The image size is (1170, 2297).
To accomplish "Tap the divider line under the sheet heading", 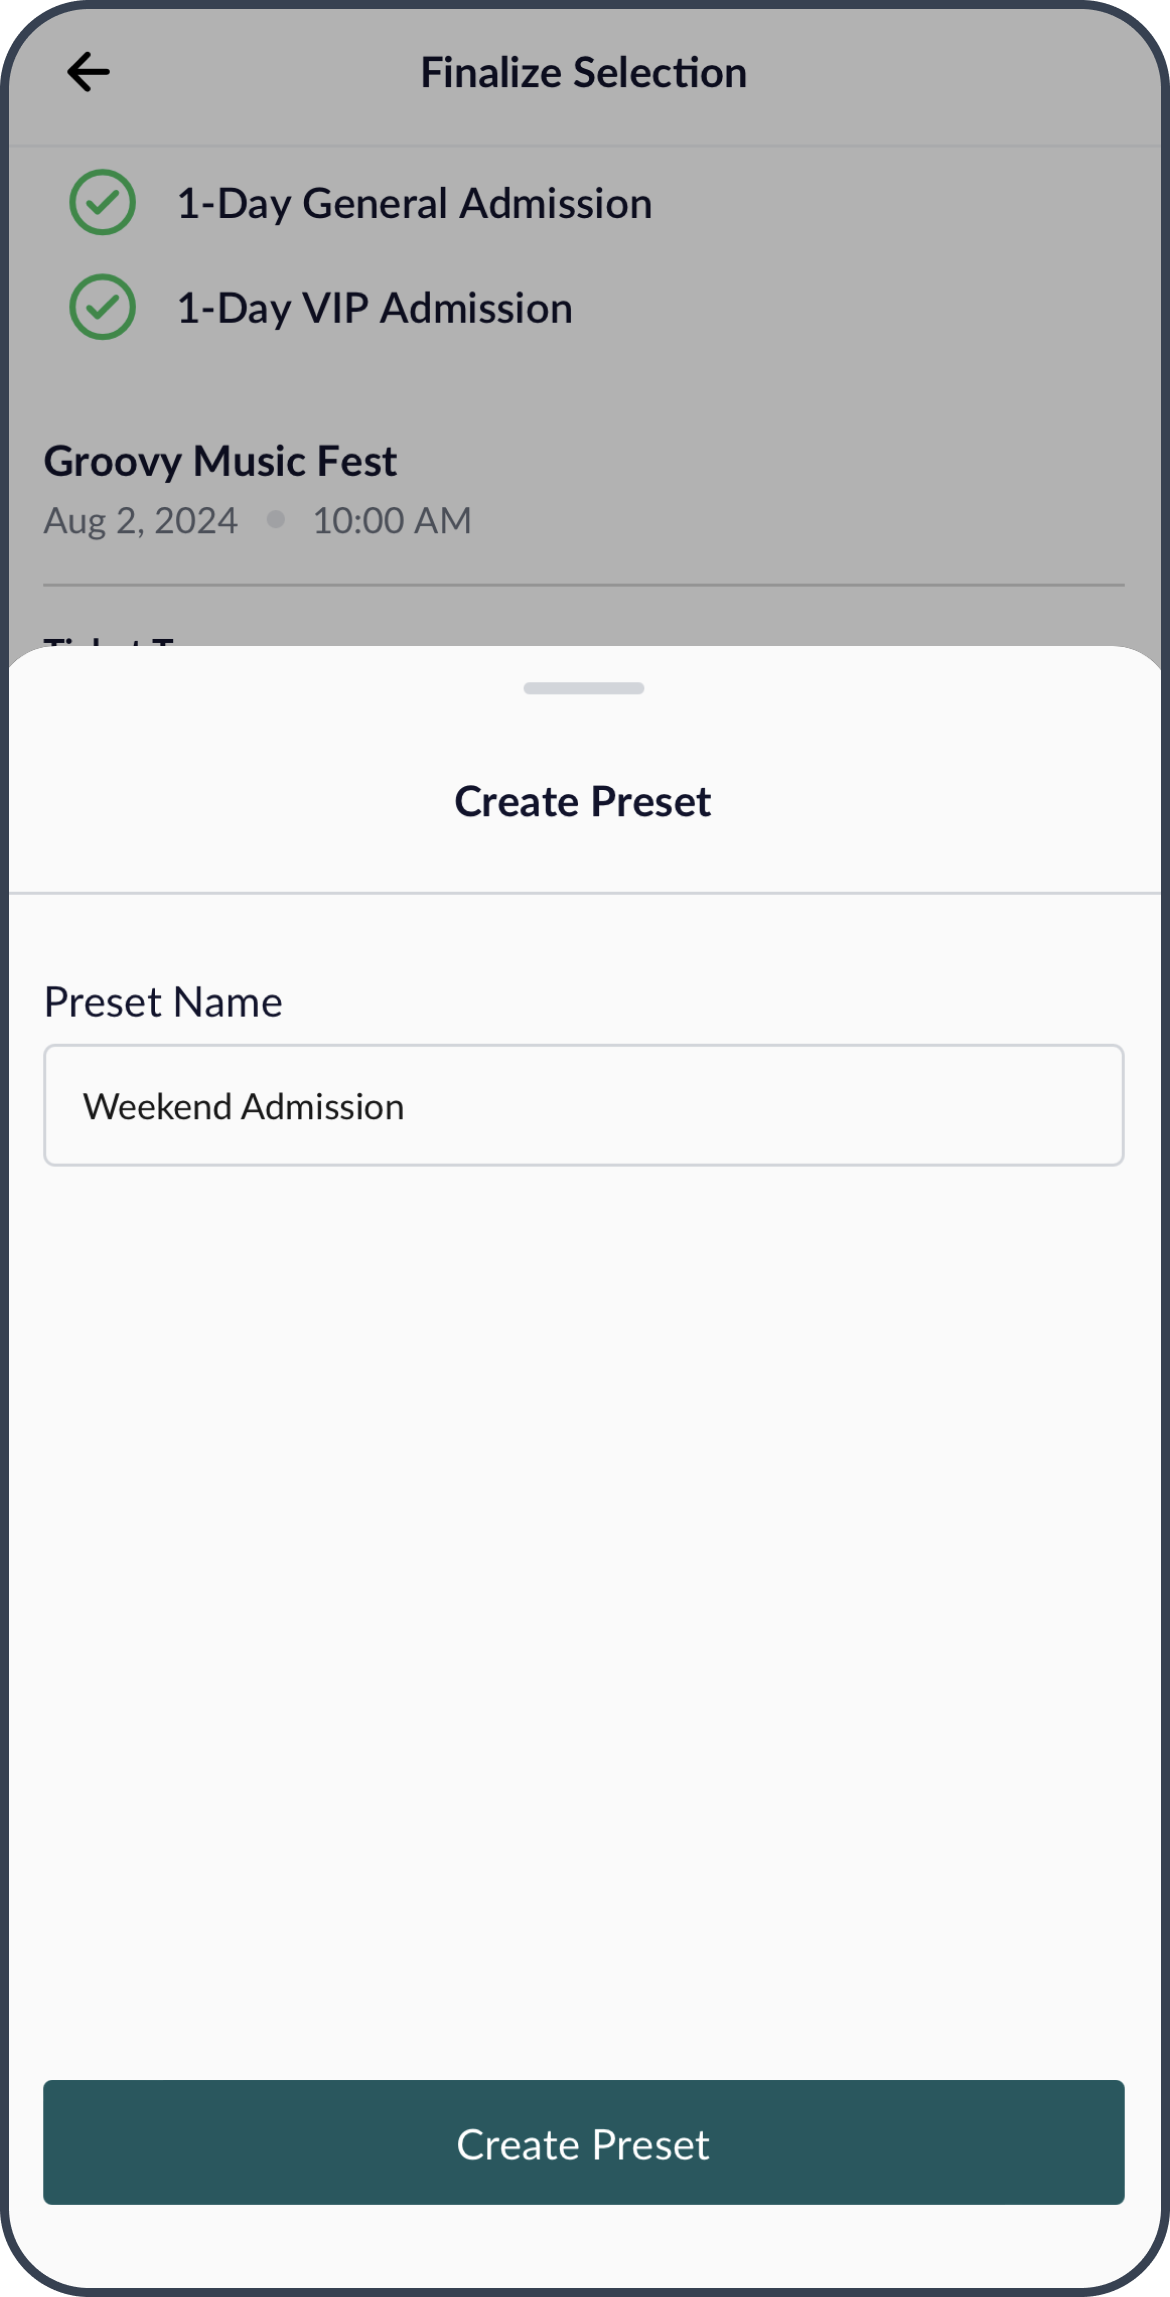I will pos(584,893).
